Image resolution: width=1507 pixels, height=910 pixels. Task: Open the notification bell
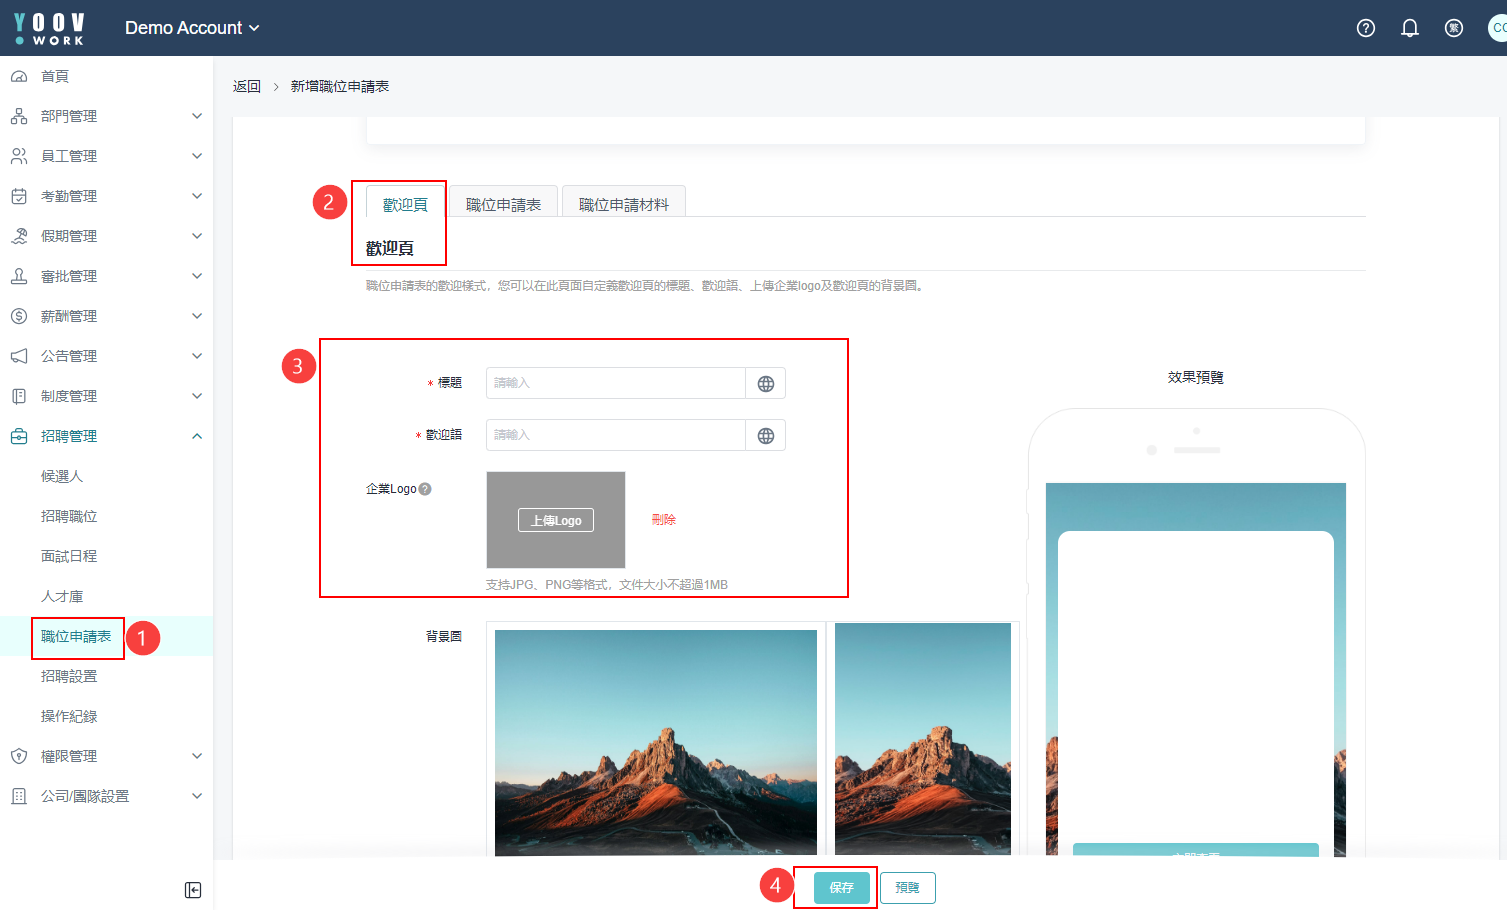[1409, 28]
